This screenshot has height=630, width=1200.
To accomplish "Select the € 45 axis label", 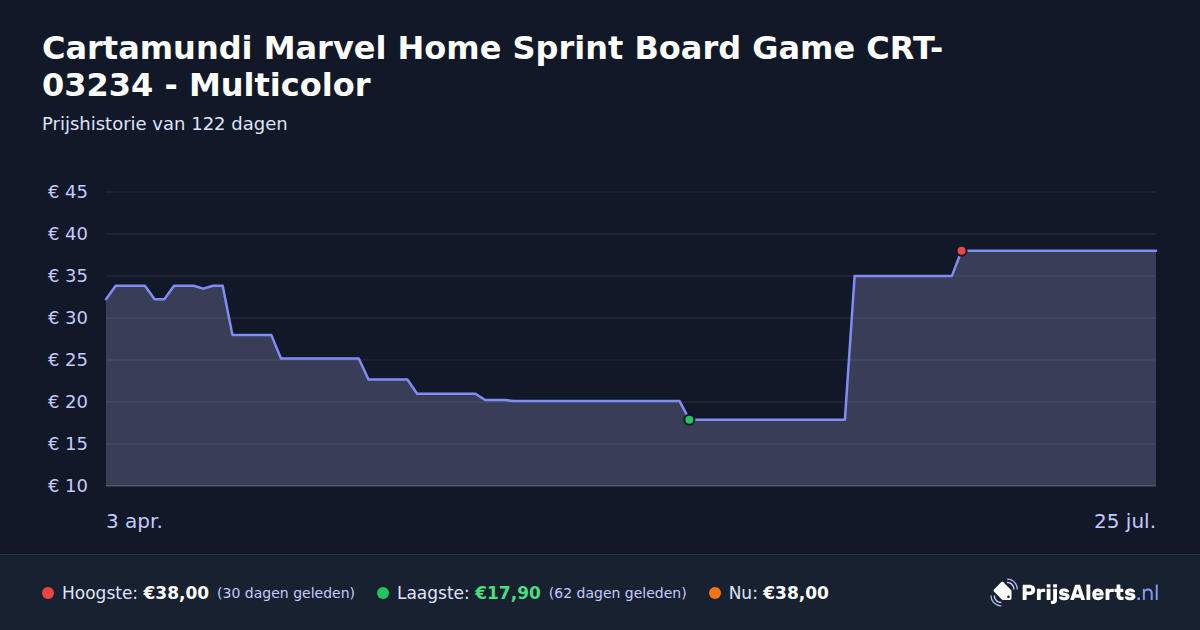I will point(68,192).
